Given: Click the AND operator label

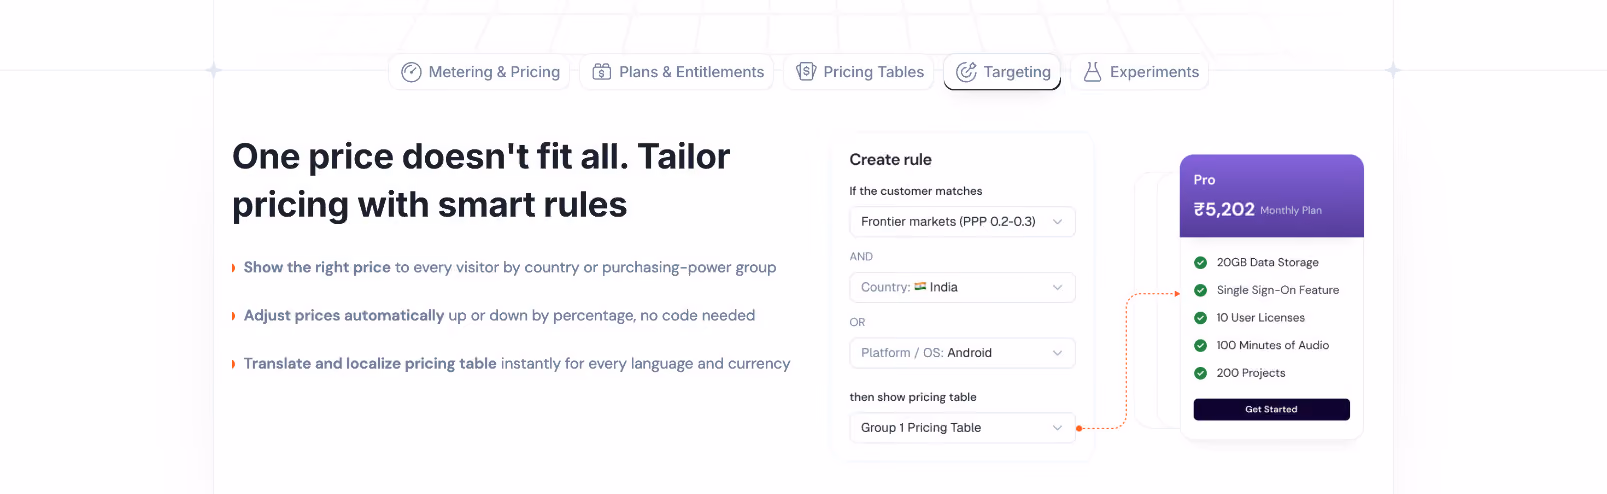Looking at the screenshot, I should (861, 257).
